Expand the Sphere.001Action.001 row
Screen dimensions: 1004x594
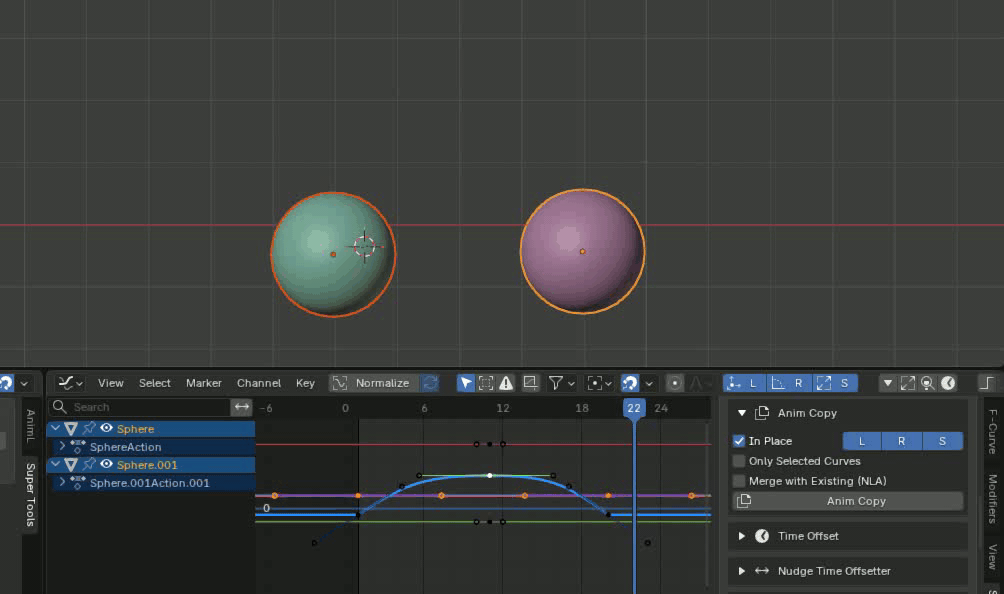pyautogui.click(x=62, y=482)
